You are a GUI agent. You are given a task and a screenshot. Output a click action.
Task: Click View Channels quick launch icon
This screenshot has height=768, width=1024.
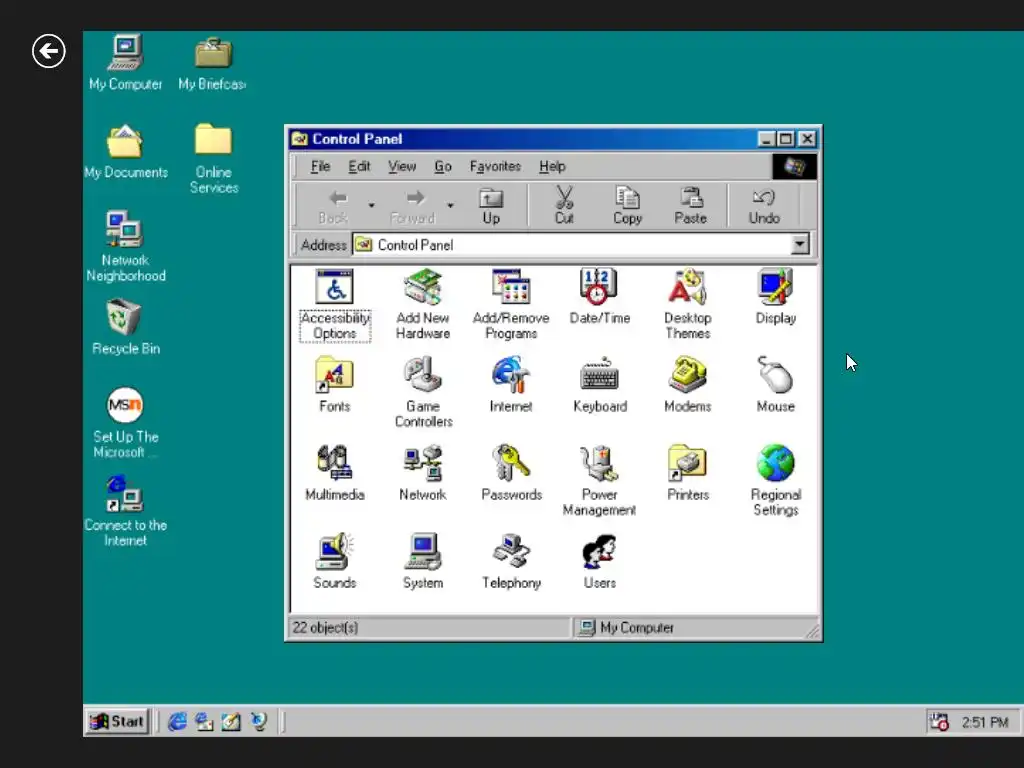pos(259,722)
